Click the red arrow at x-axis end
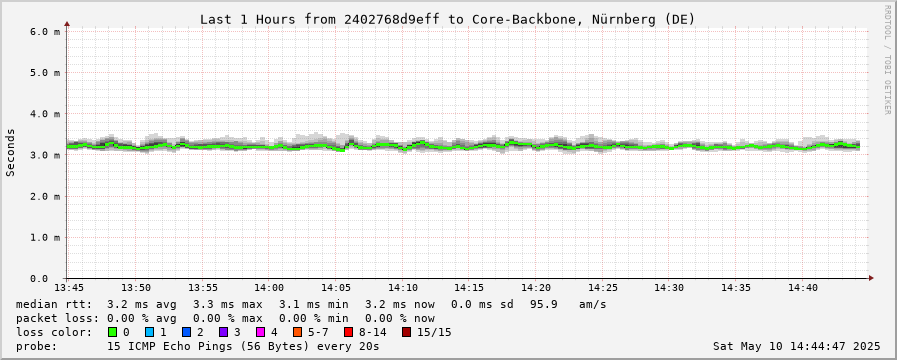The width and height of the screenshot is (897, 360). 871,278
